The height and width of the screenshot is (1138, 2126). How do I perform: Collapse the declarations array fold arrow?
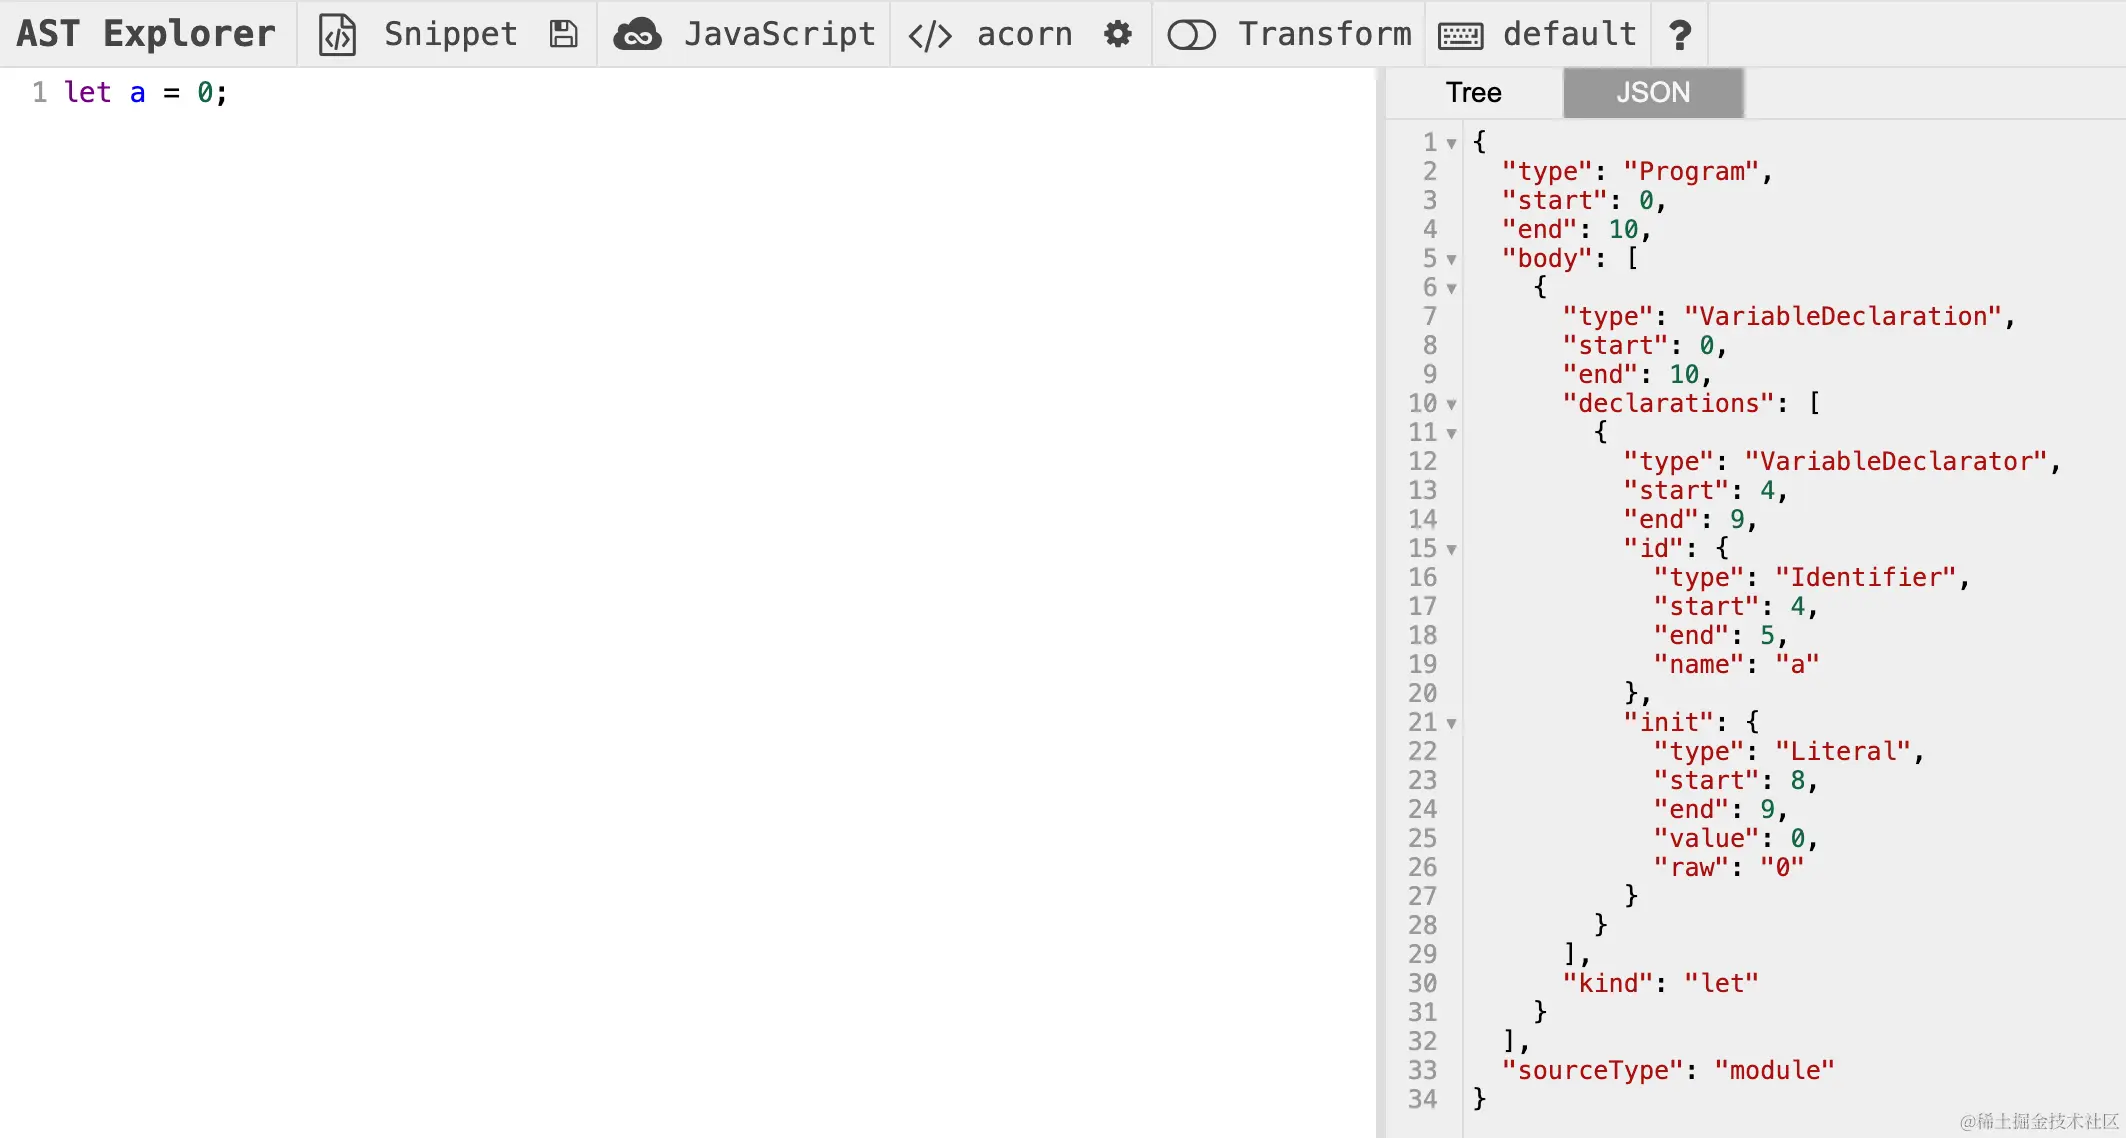1451,405
